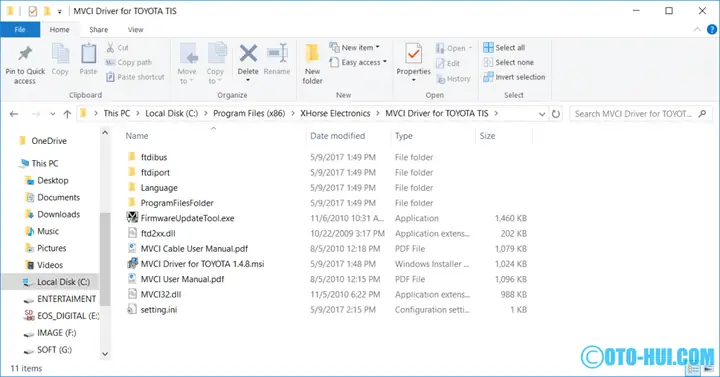Viewport: 720px width, 377px height.
Task: Select Downloads in navigation pane
Action: 58,214
